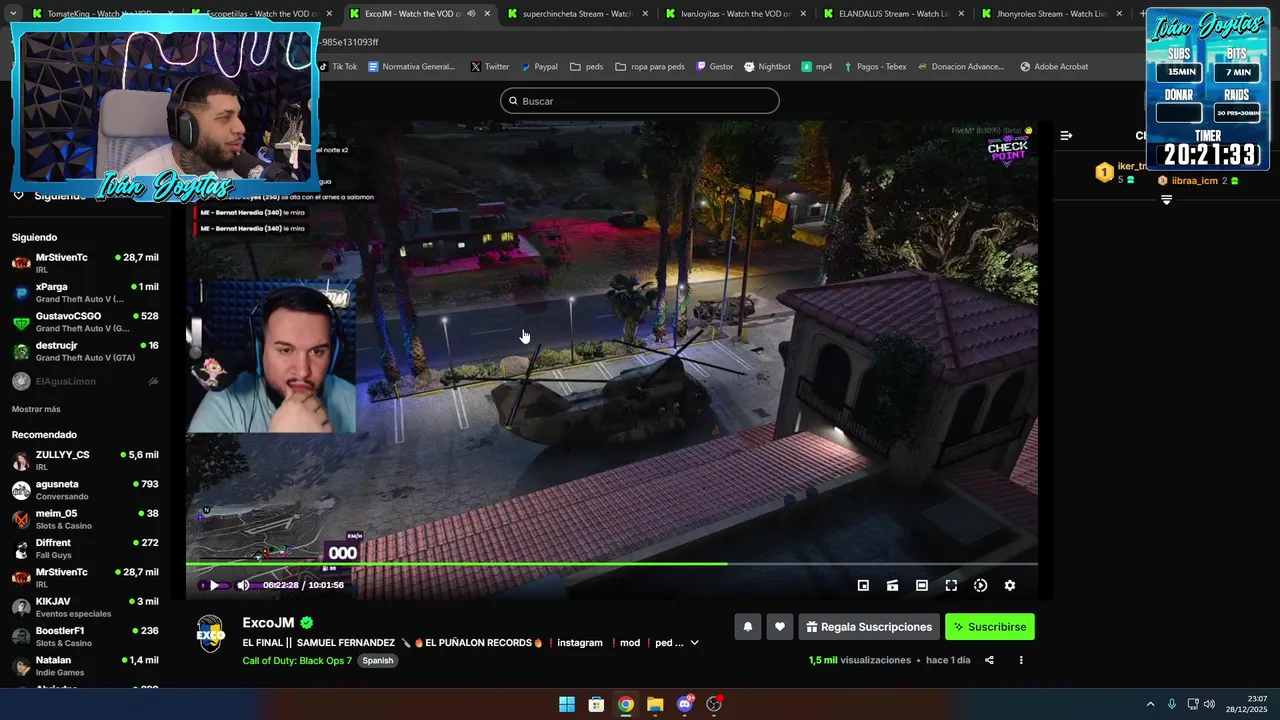This screenshot has height=720, width=1280.
Task: Open Twitter bookmark
Action: pyautogui.click(x=490, y=67)
